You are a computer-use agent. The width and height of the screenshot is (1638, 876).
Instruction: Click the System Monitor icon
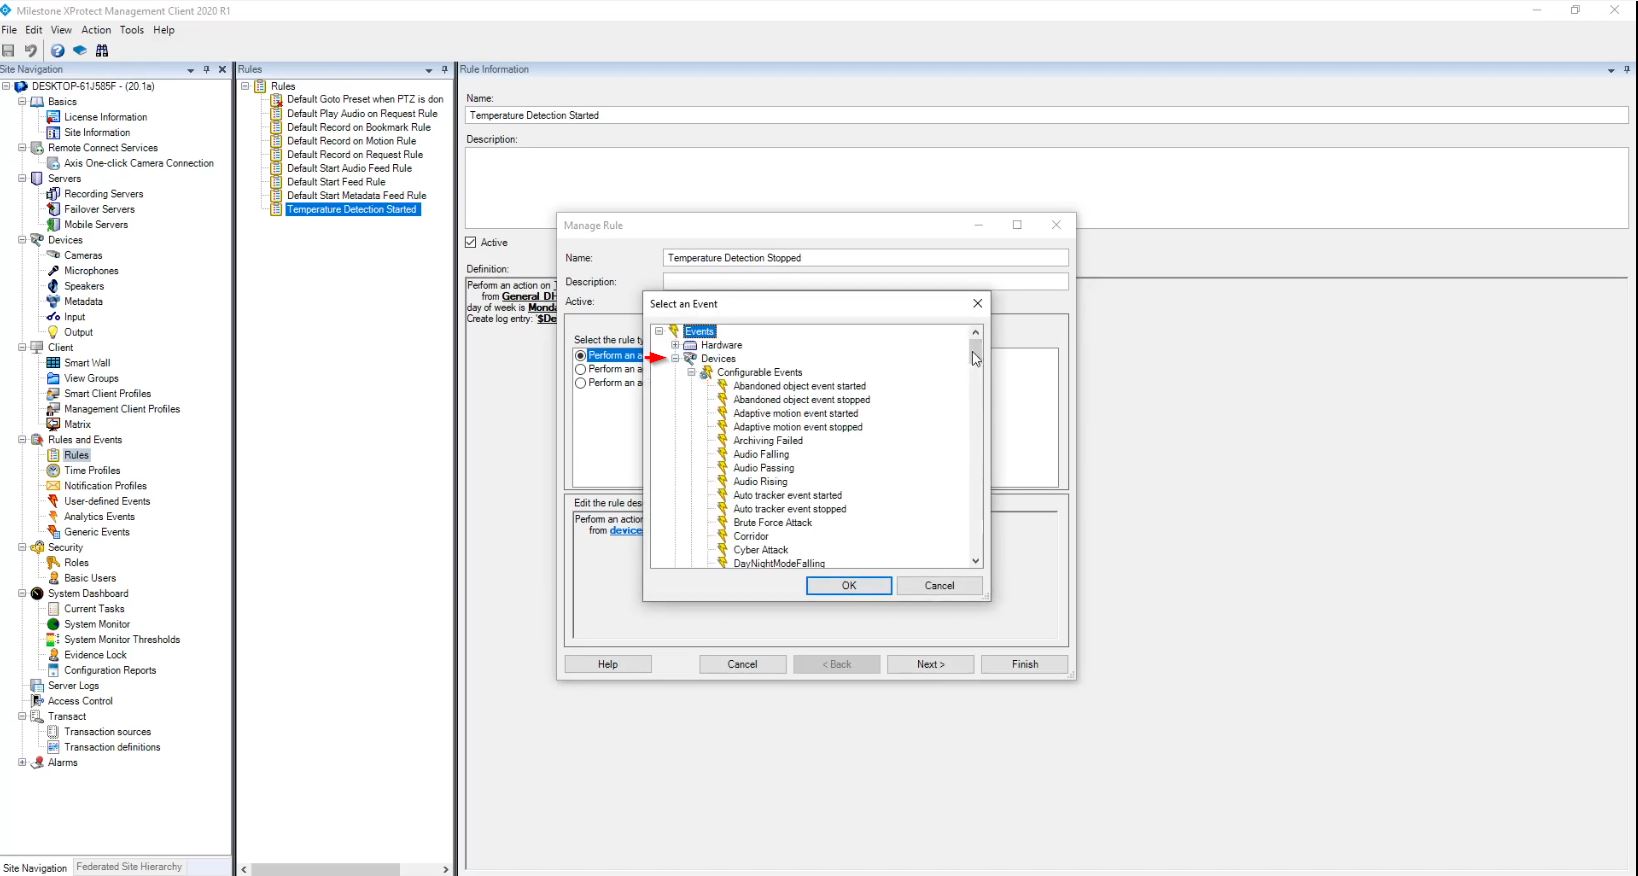53,624
